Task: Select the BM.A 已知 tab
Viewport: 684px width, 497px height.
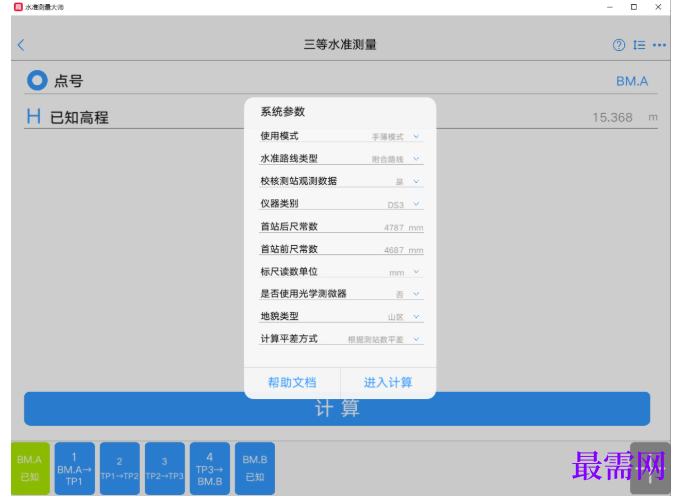Action: [x=30, y=468]
